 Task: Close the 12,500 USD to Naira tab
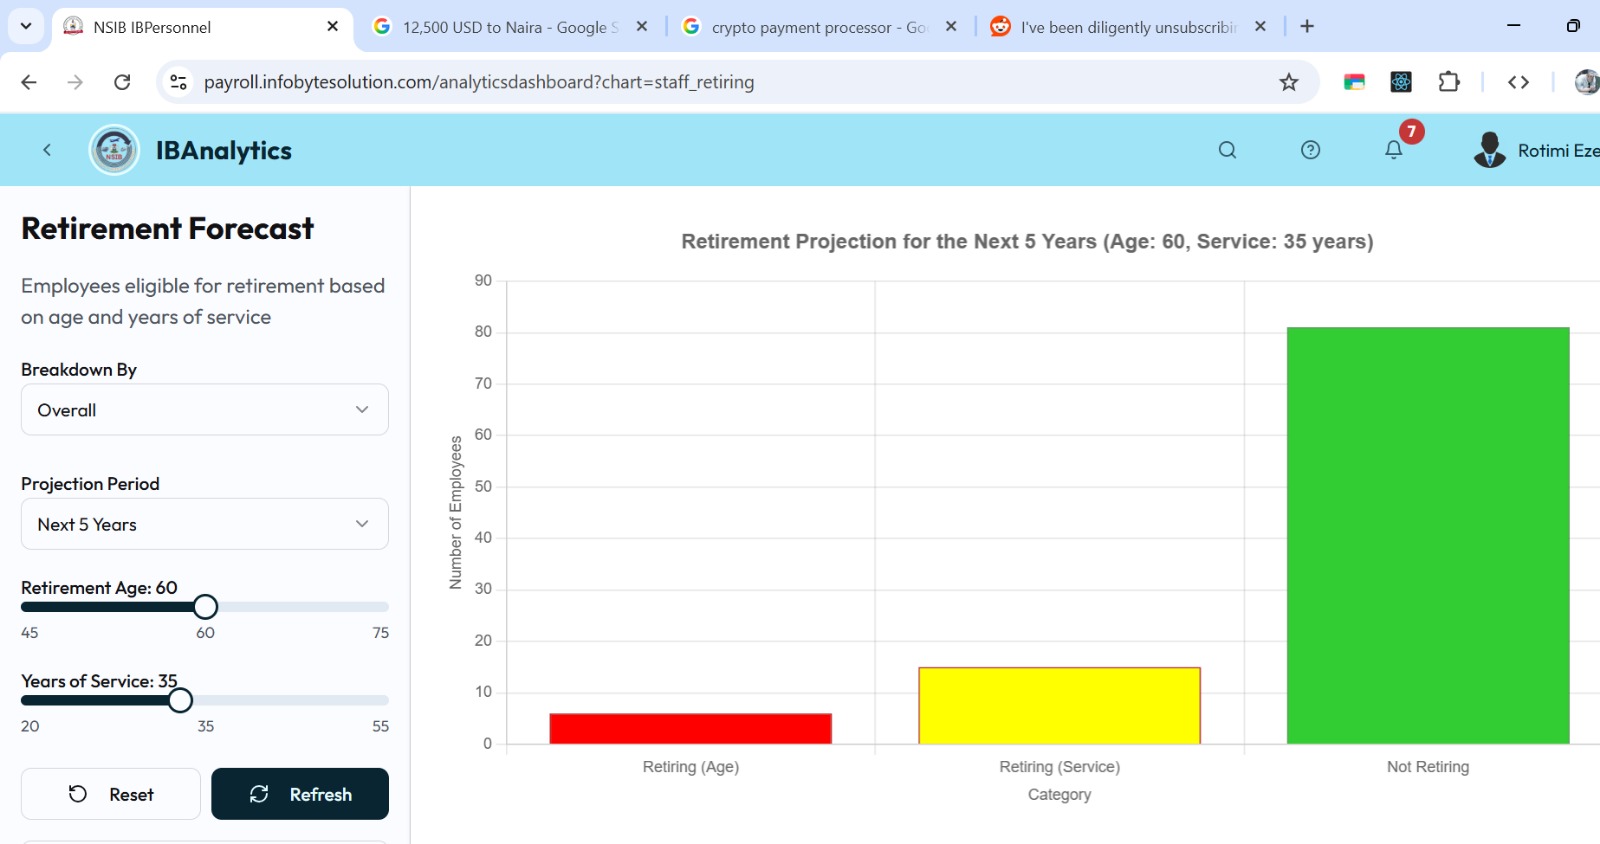coord(642,27)
